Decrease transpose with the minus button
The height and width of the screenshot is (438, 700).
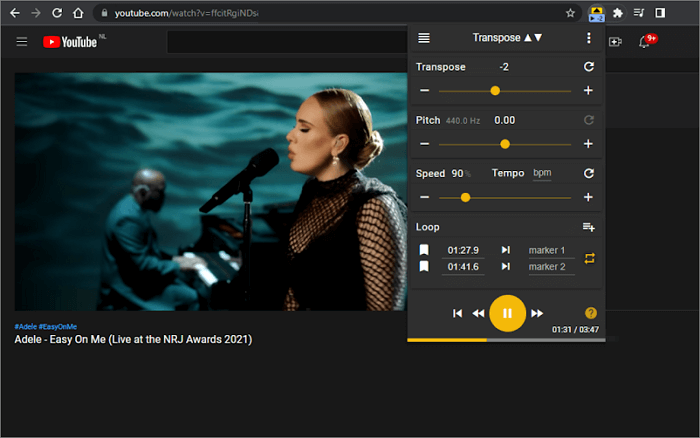point(424,91)
